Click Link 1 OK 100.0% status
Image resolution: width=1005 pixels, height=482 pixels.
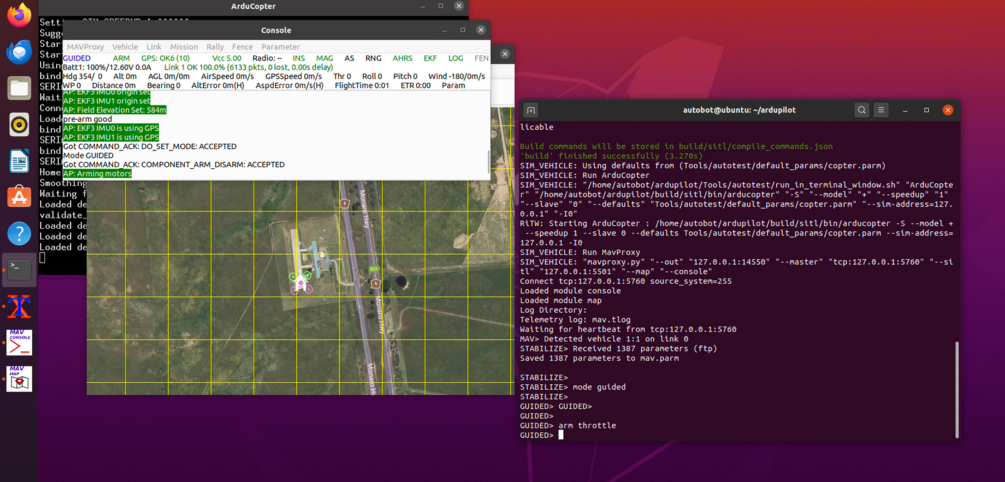pyautogui.click(x=249, y=67)
